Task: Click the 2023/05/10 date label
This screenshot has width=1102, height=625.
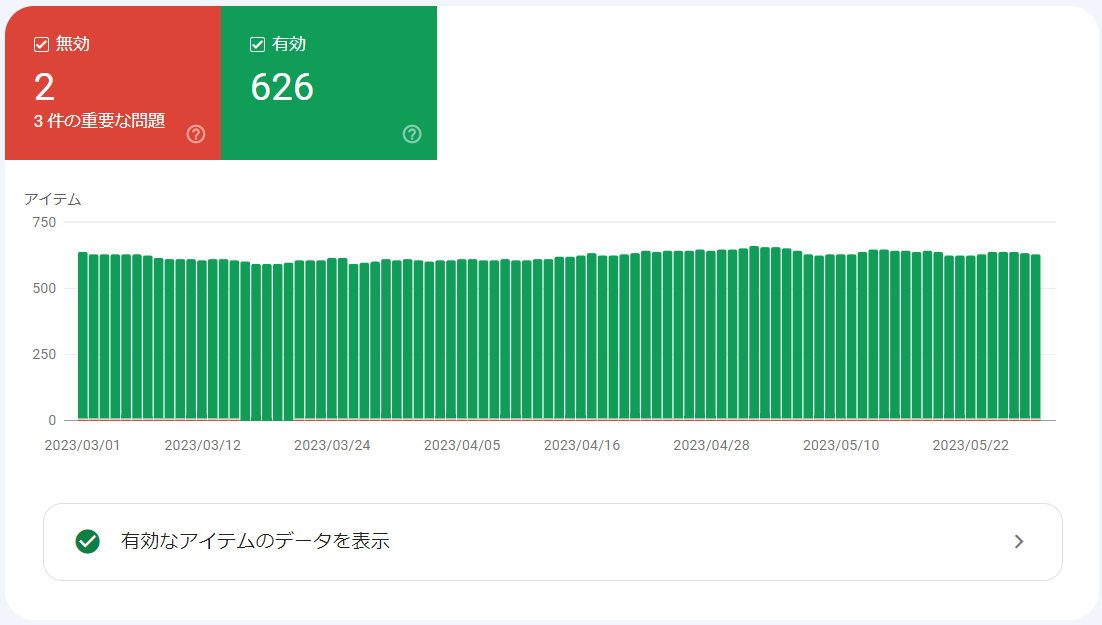Action: [841, 445]
